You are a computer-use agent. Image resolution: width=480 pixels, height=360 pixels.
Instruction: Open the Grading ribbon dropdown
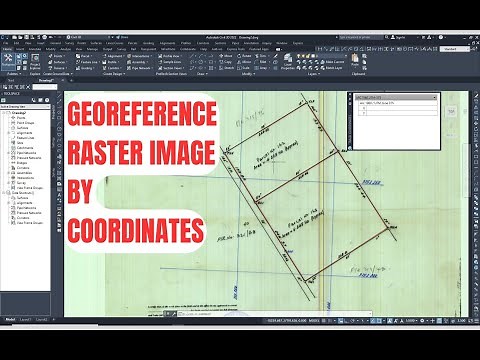[86, 68]
